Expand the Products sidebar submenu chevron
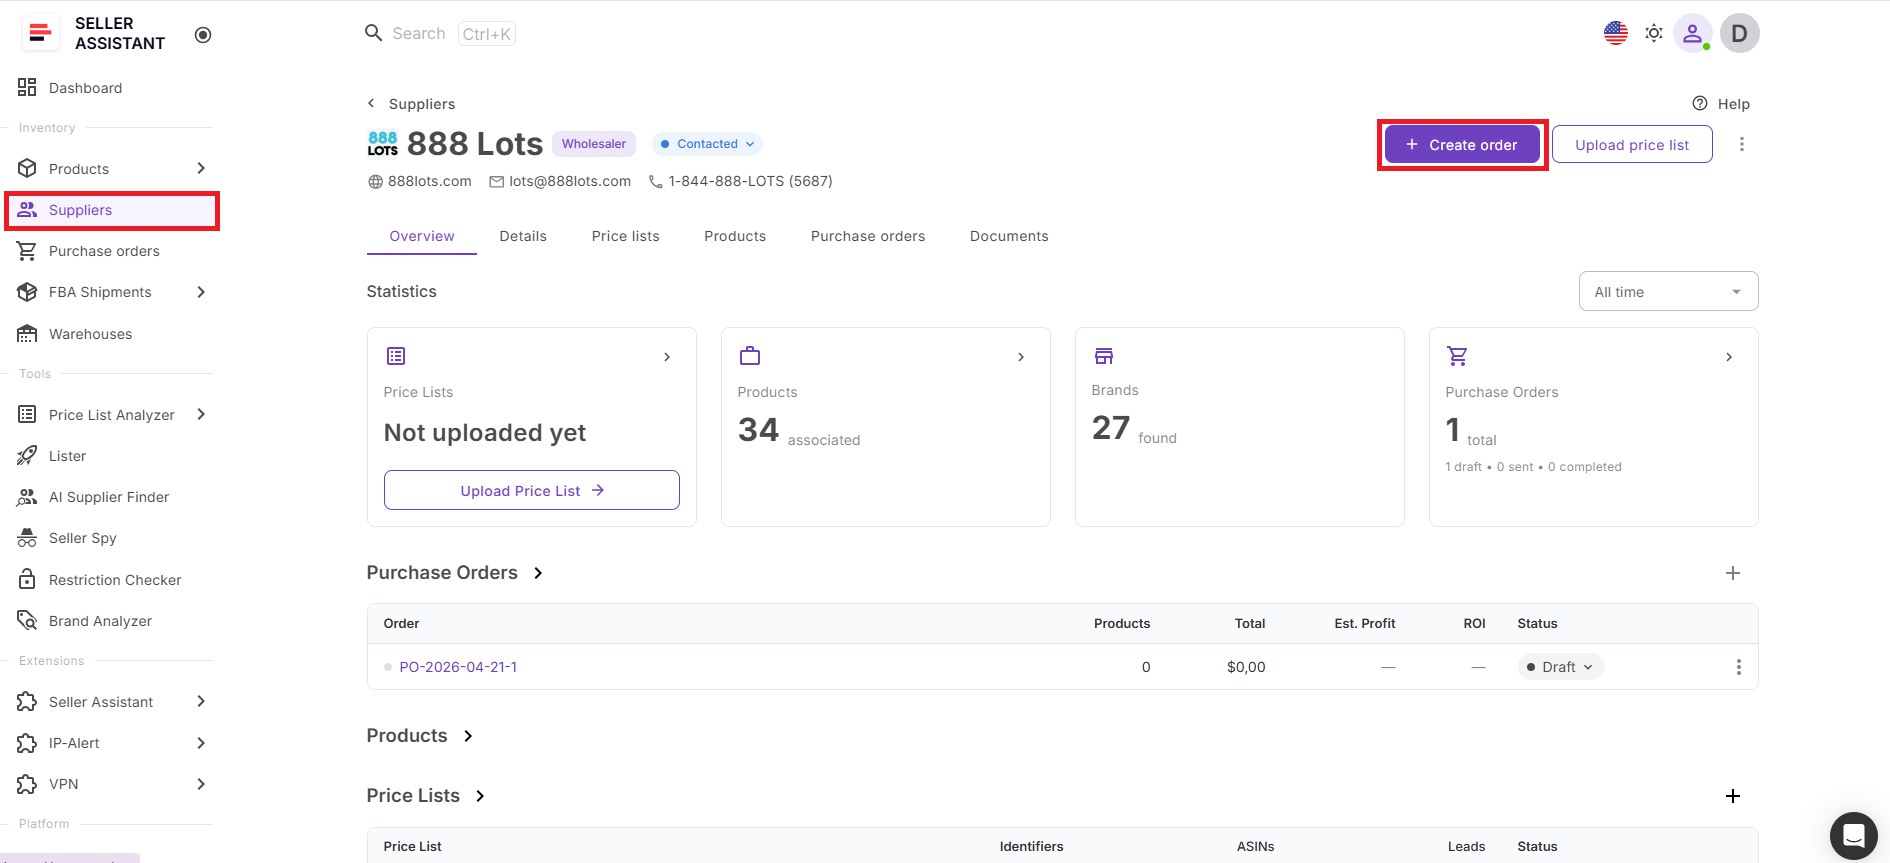The height and width of the screenshot is (863, 1890). point(201,168)
